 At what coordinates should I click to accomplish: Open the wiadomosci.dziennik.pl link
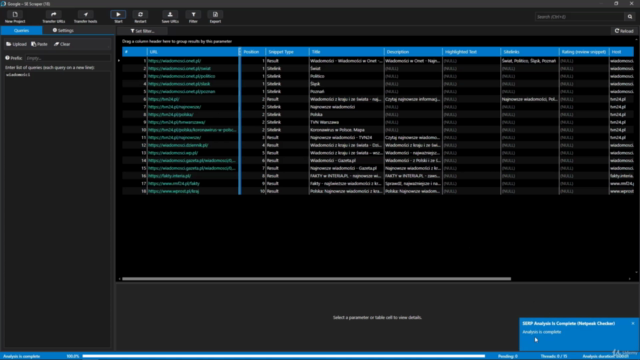178,145
